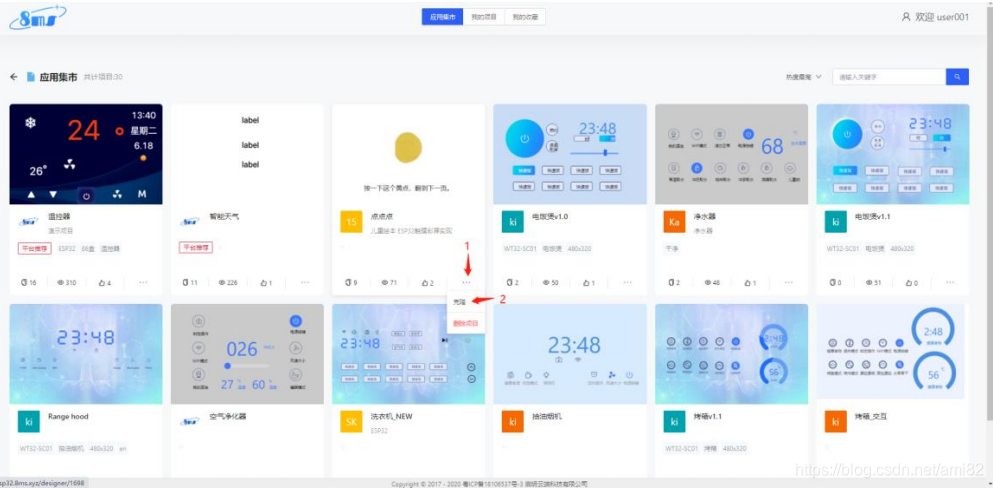Image resolution: width=993 pixels, height=488 pixels.
Task: Open more options on 电饭煲v1.0 card
Action: (628, 282)
